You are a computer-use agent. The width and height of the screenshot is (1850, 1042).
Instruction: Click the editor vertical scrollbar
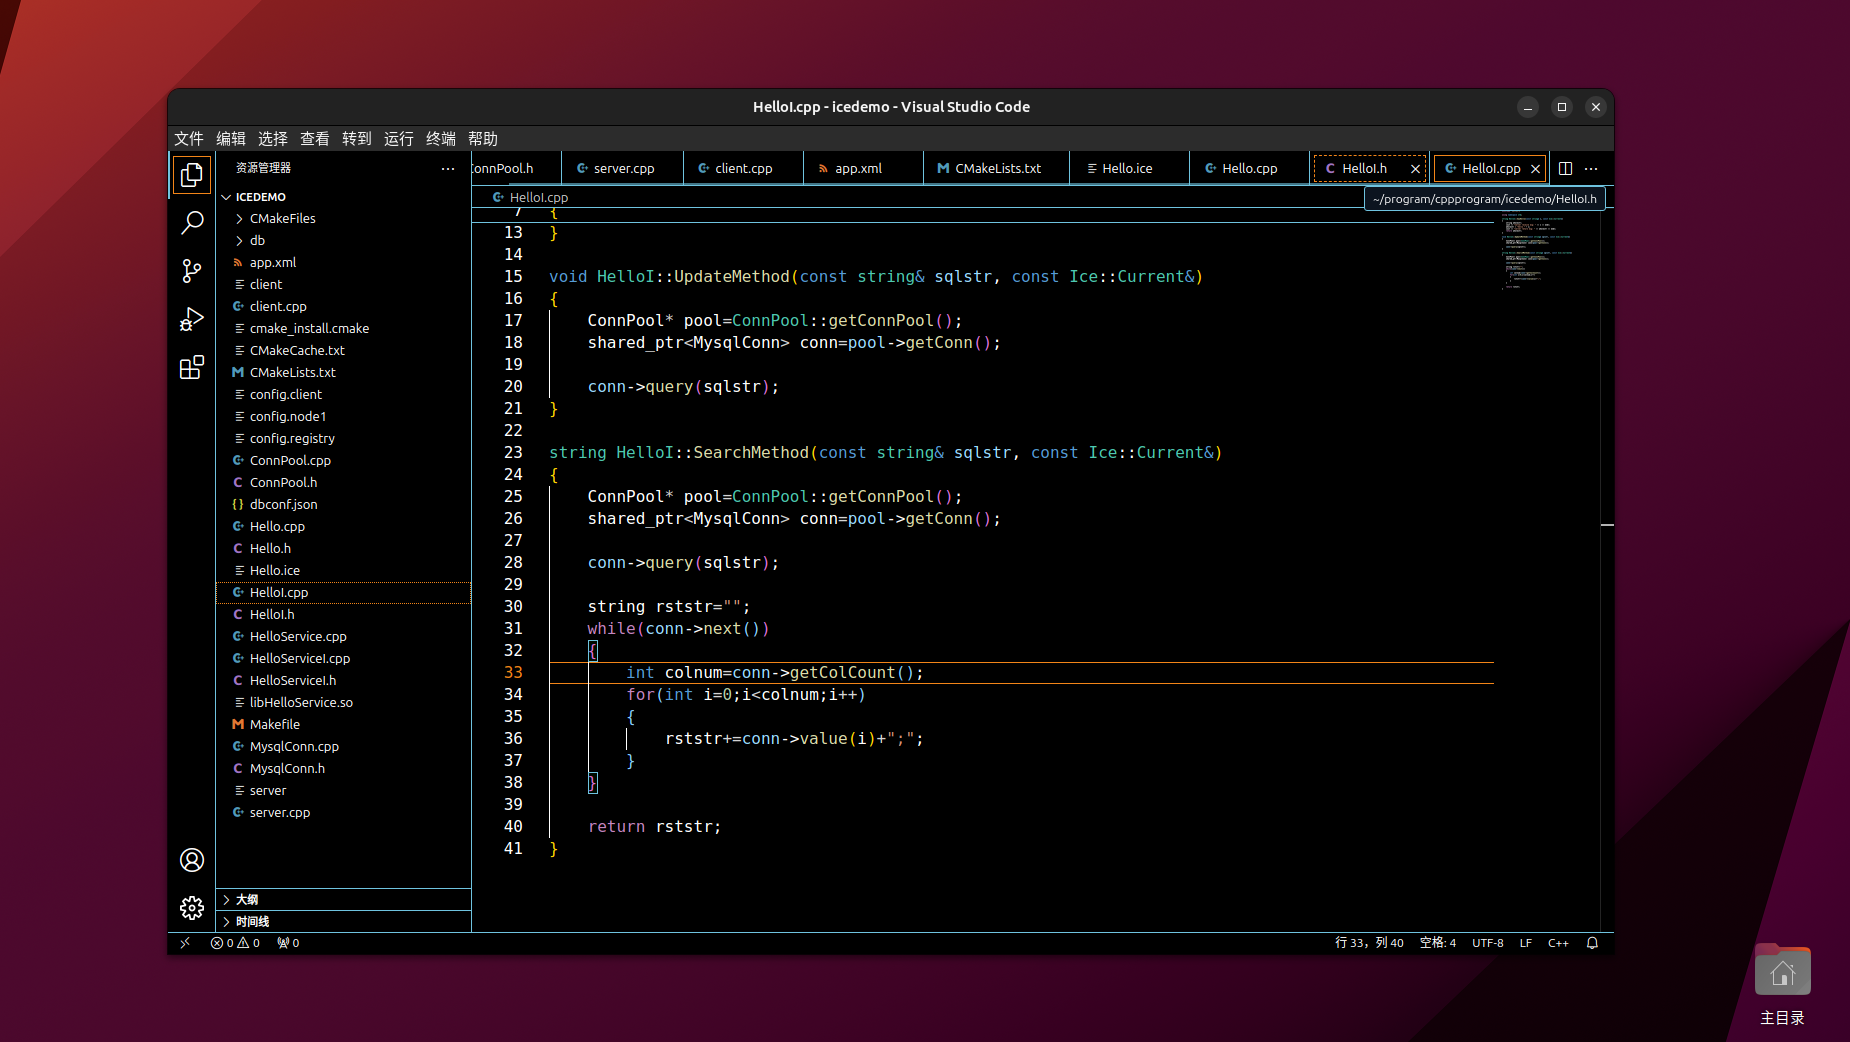point(1607,570)
